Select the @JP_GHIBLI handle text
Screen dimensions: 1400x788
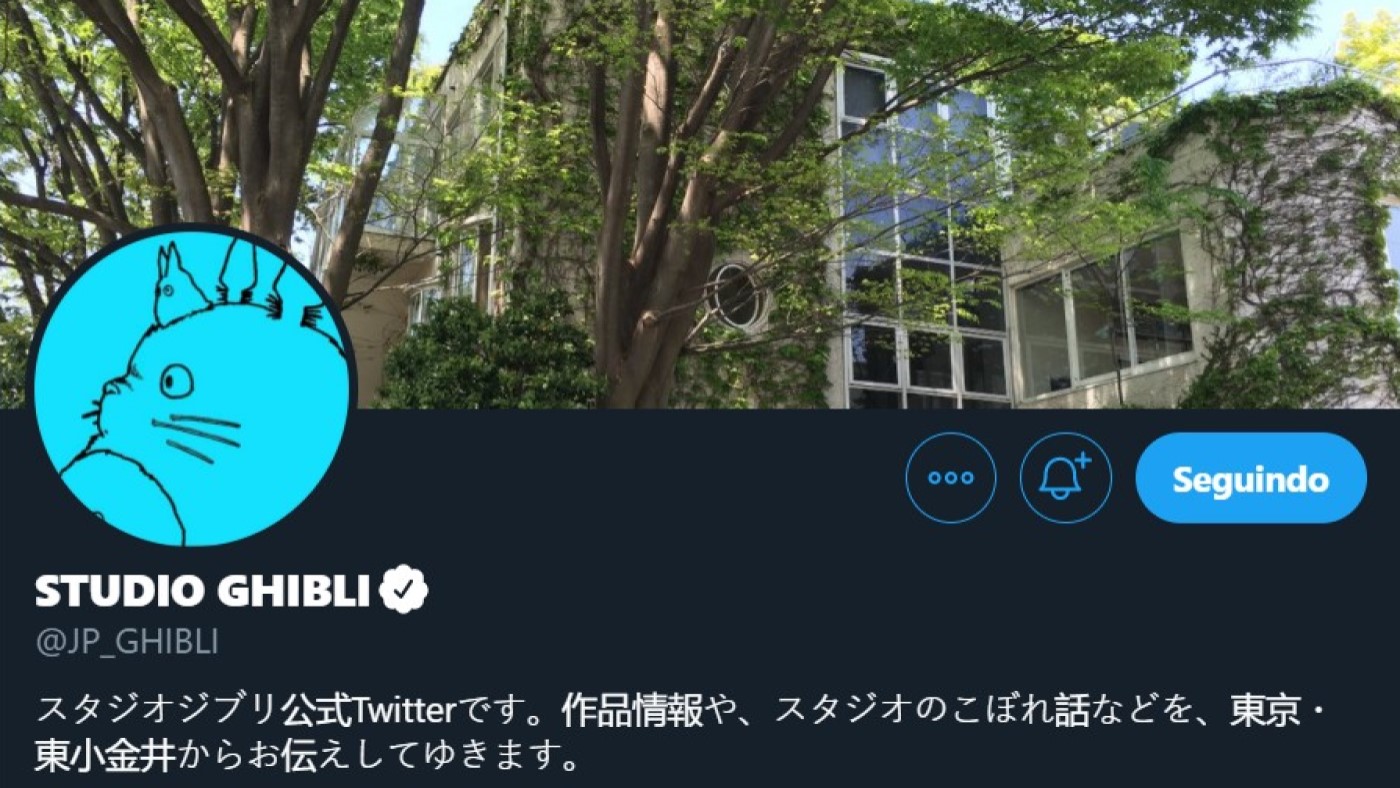click(x=127, y=641)
